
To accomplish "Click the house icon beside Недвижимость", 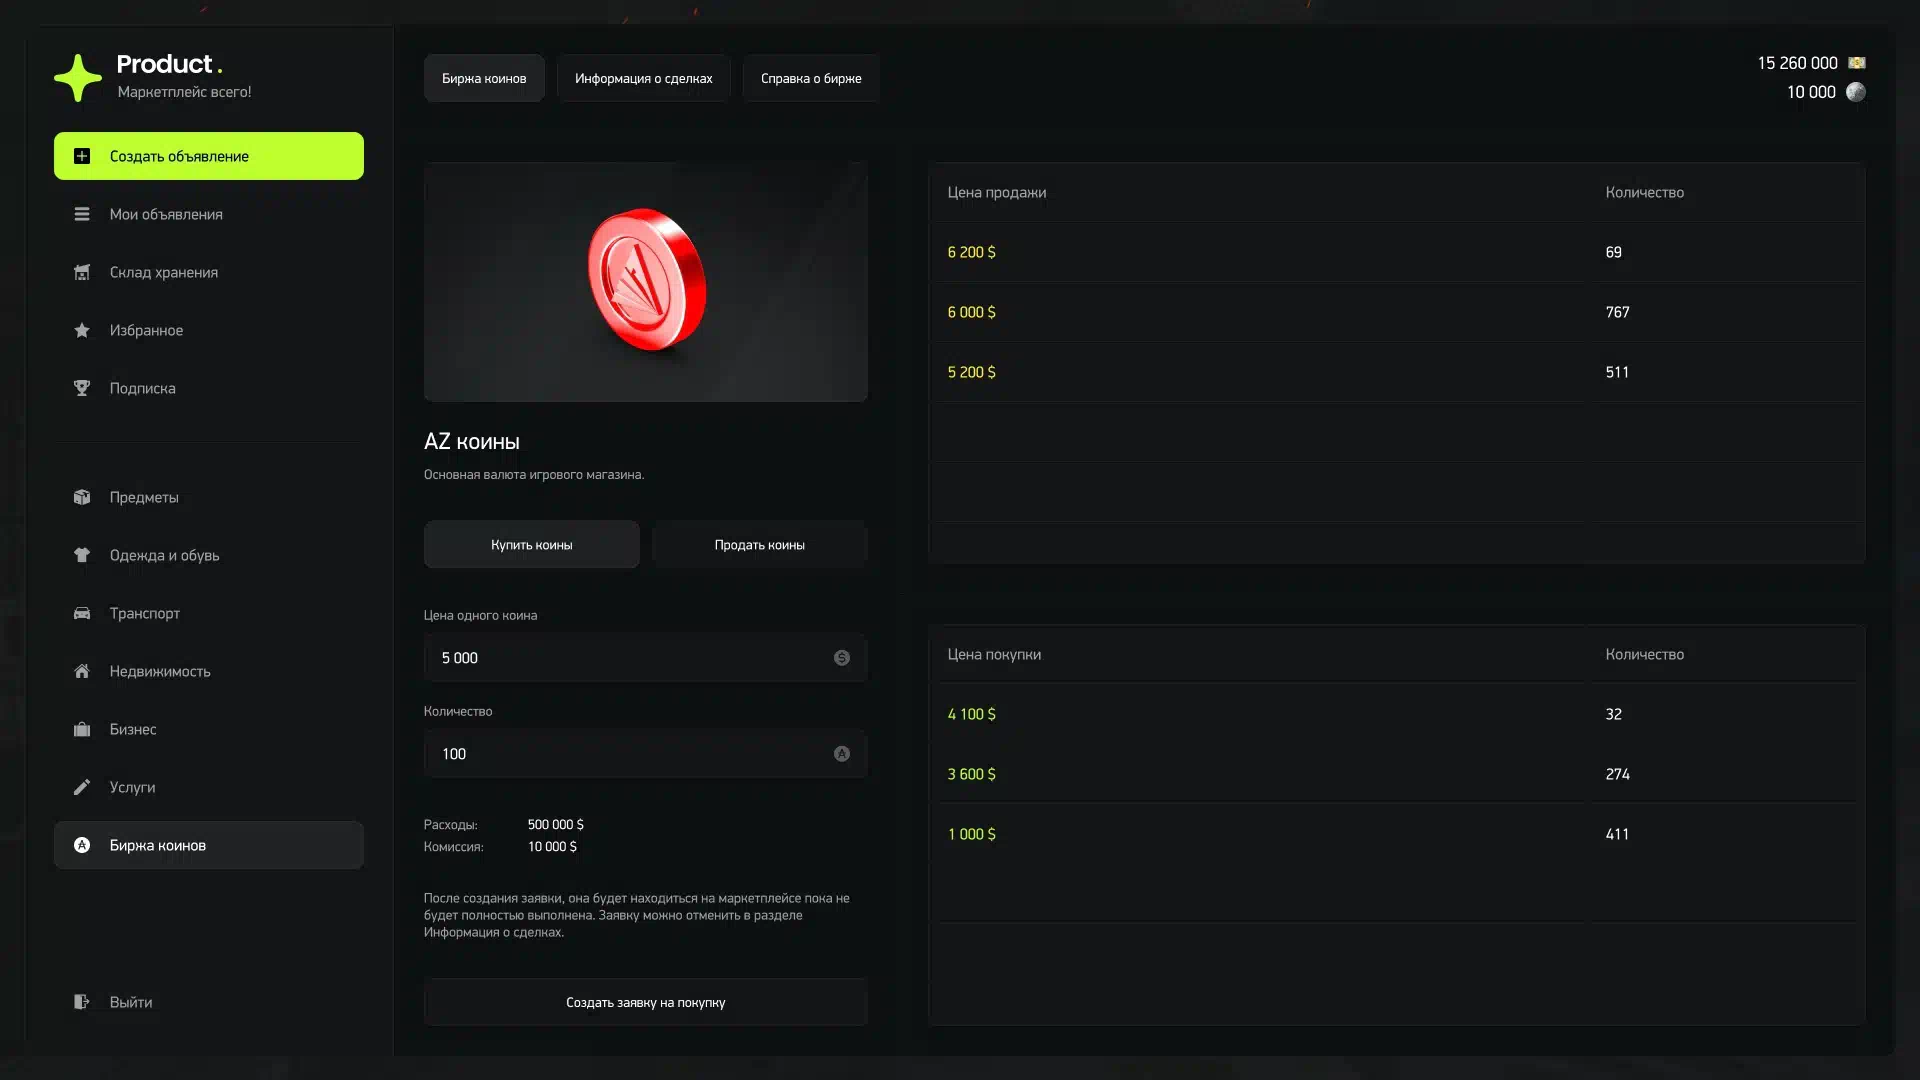I will 82,671.
